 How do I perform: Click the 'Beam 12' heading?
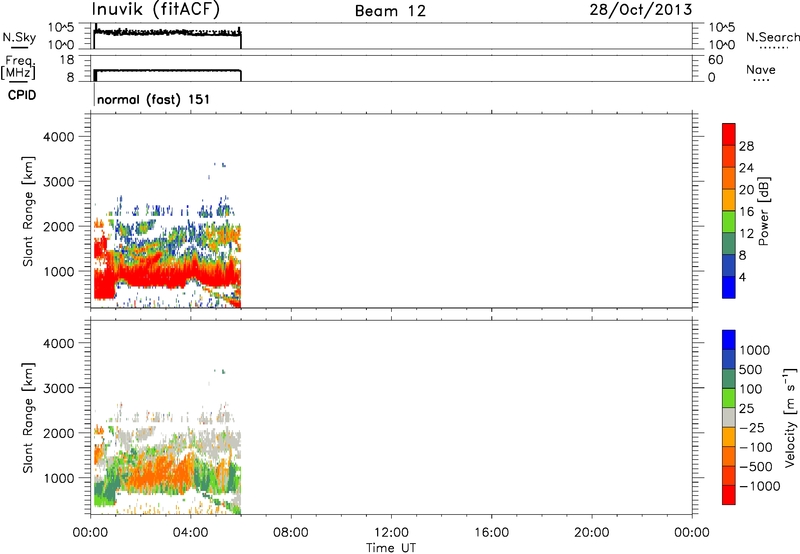[x=390, y=11]
